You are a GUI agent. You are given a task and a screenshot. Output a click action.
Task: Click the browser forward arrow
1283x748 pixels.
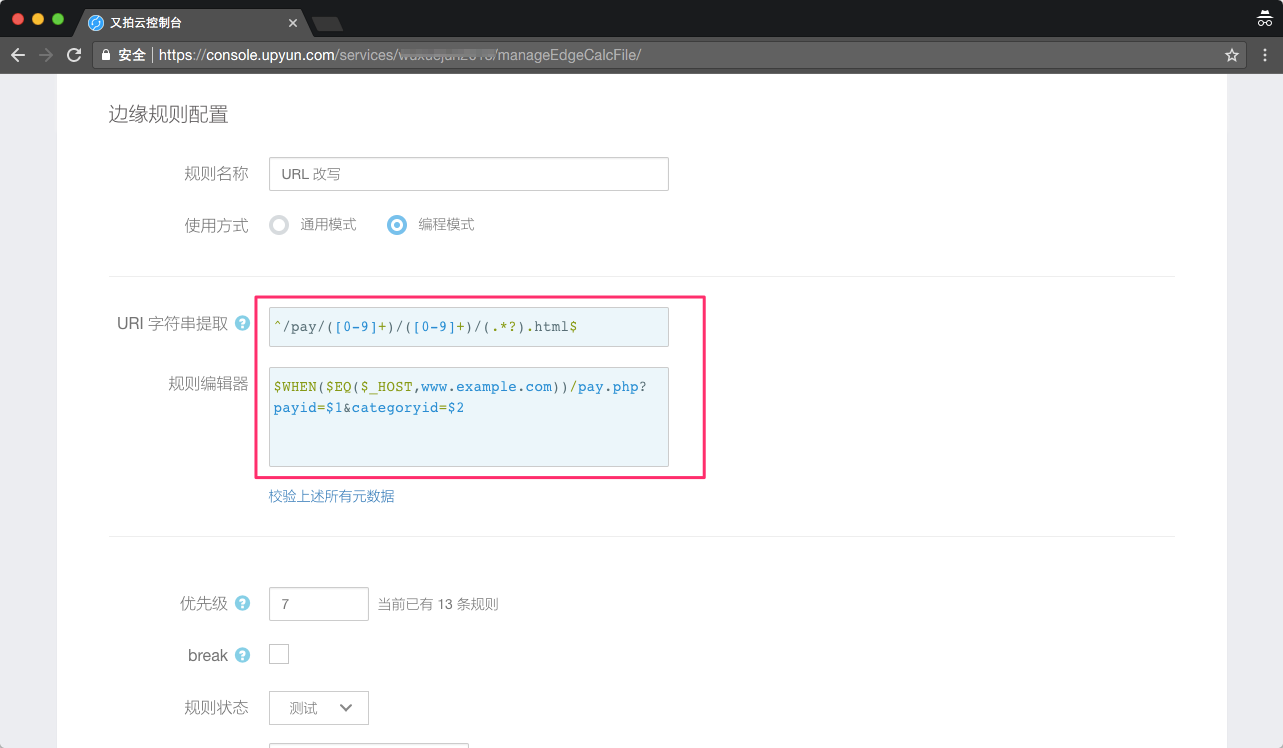coord(46,55)
